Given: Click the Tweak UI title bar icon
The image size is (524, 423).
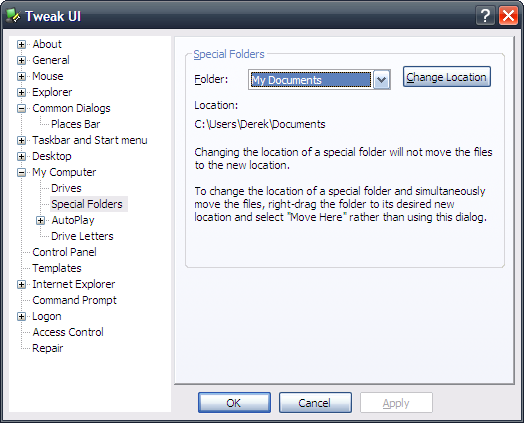Looking at the screenshot, I should [x=13, y=16].
